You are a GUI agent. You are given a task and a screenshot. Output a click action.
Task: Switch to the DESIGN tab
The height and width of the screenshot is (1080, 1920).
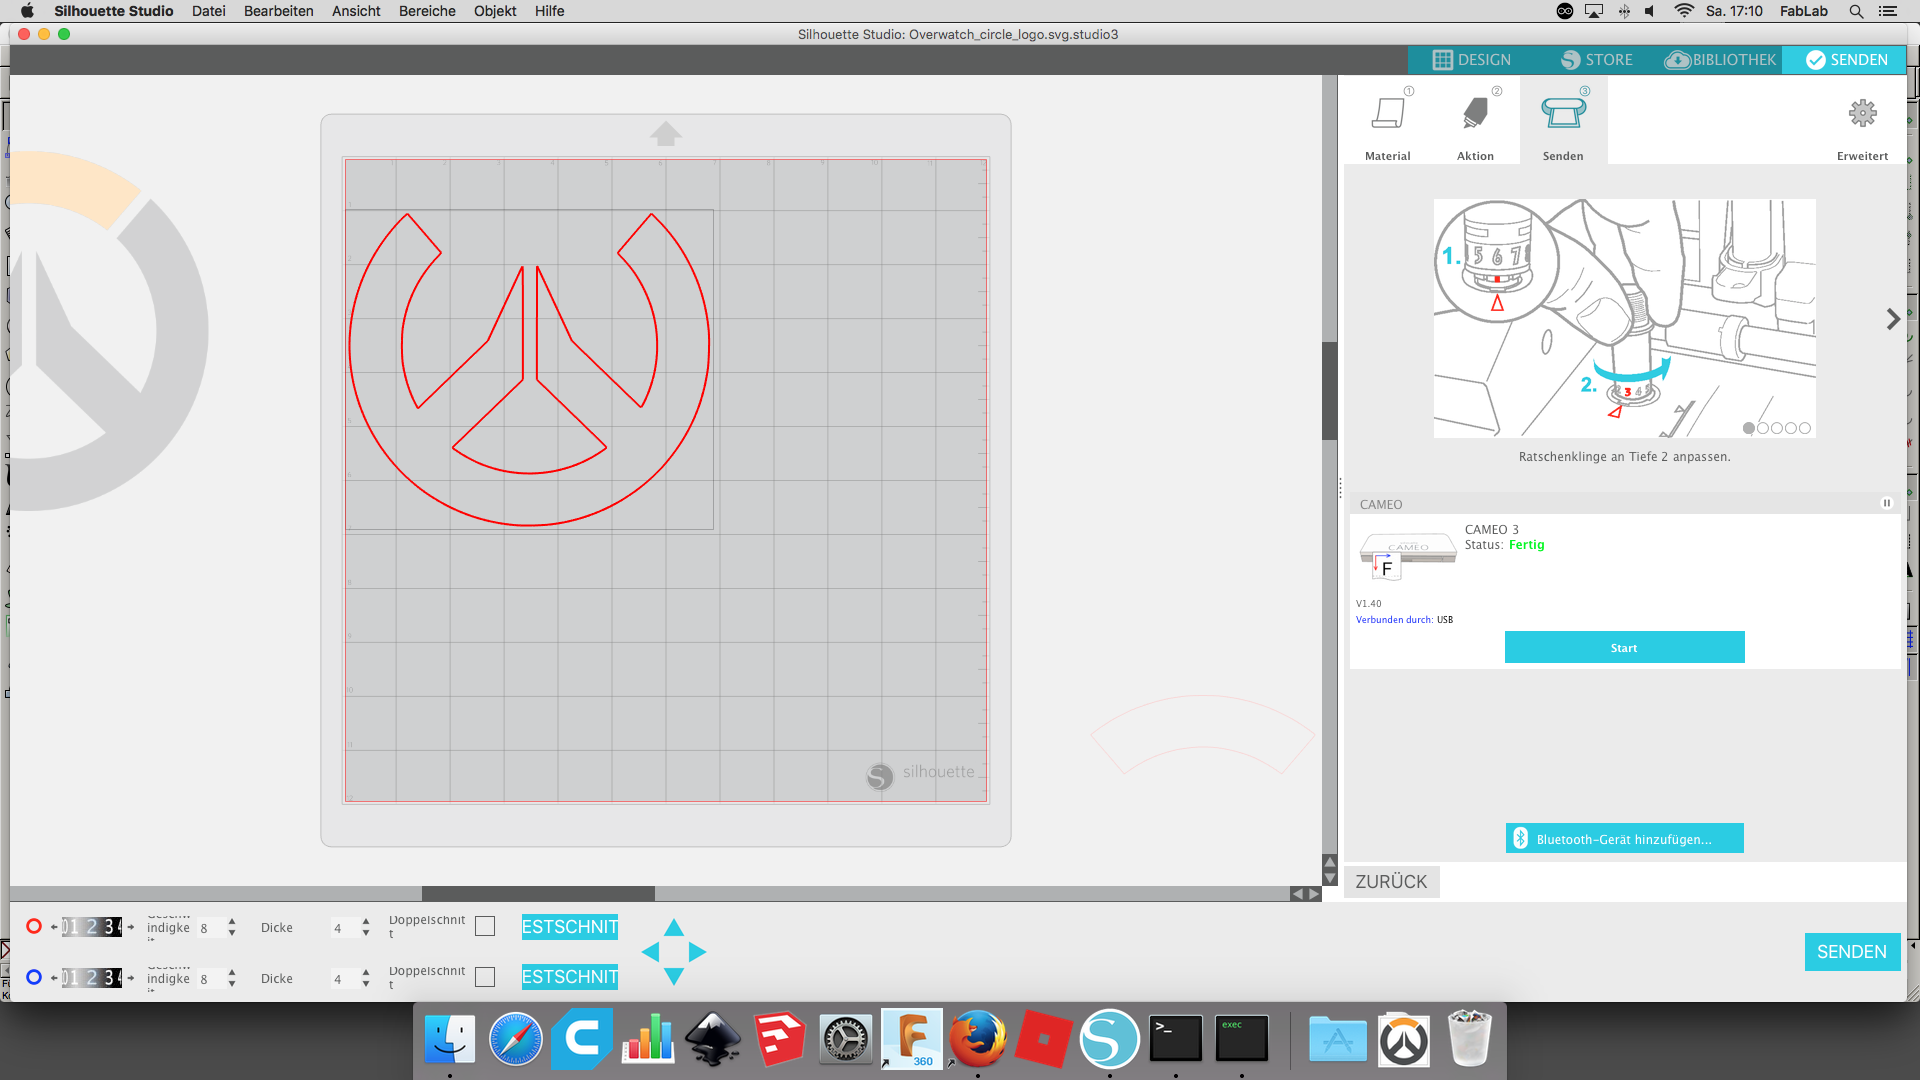click(x=1471, y=60)
